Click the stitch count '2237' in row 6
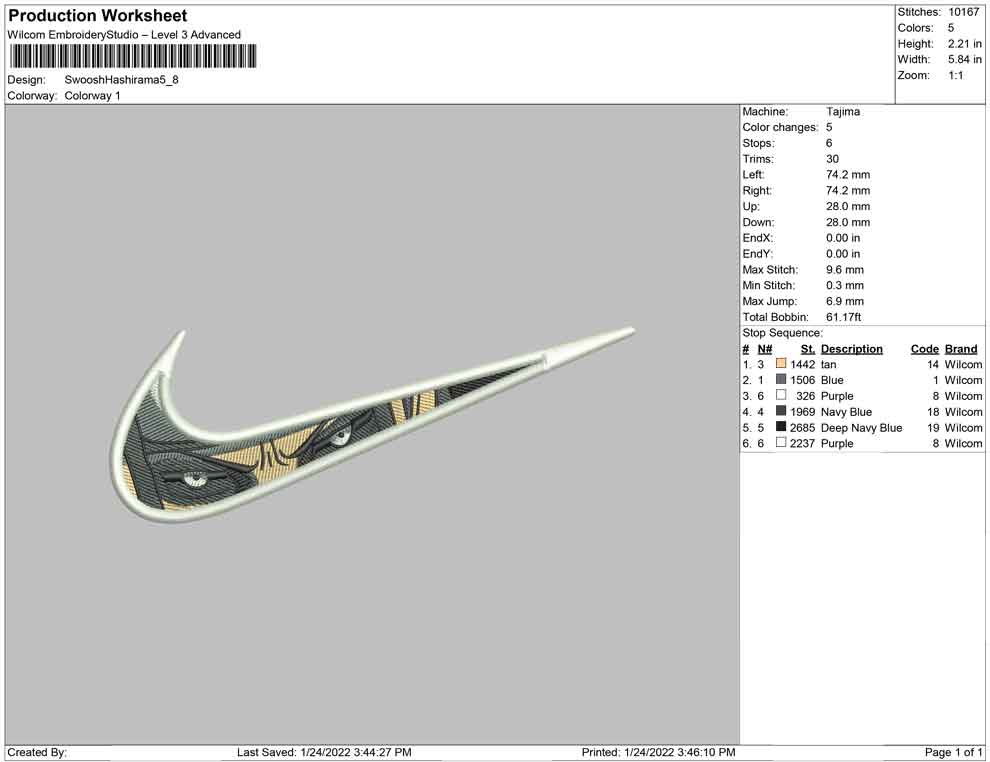The image size is (990, 762). point(802,443)
